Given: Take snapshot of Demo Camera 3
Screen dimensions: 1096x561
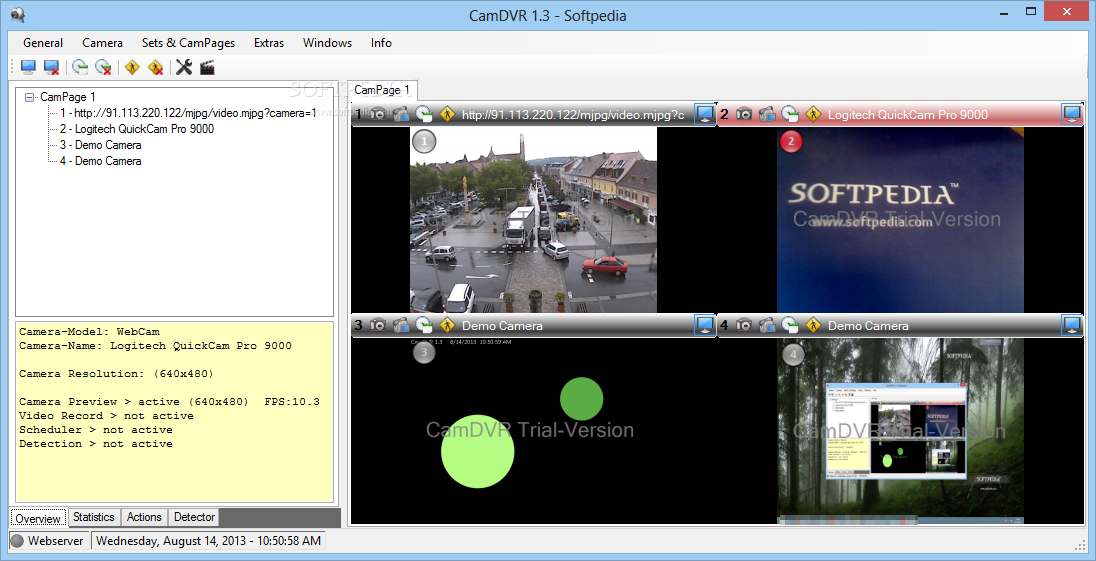Looking at the screenshot, I should coord(378,325).
